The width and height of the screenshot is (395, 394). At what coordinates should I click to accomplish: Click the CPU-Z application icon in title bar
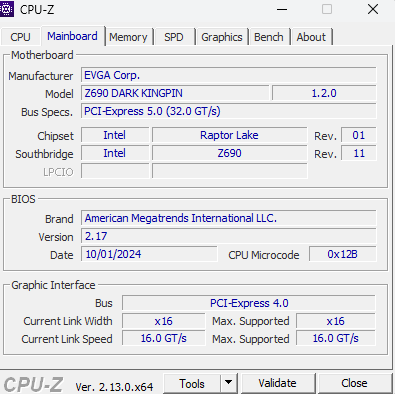point(6,9)
